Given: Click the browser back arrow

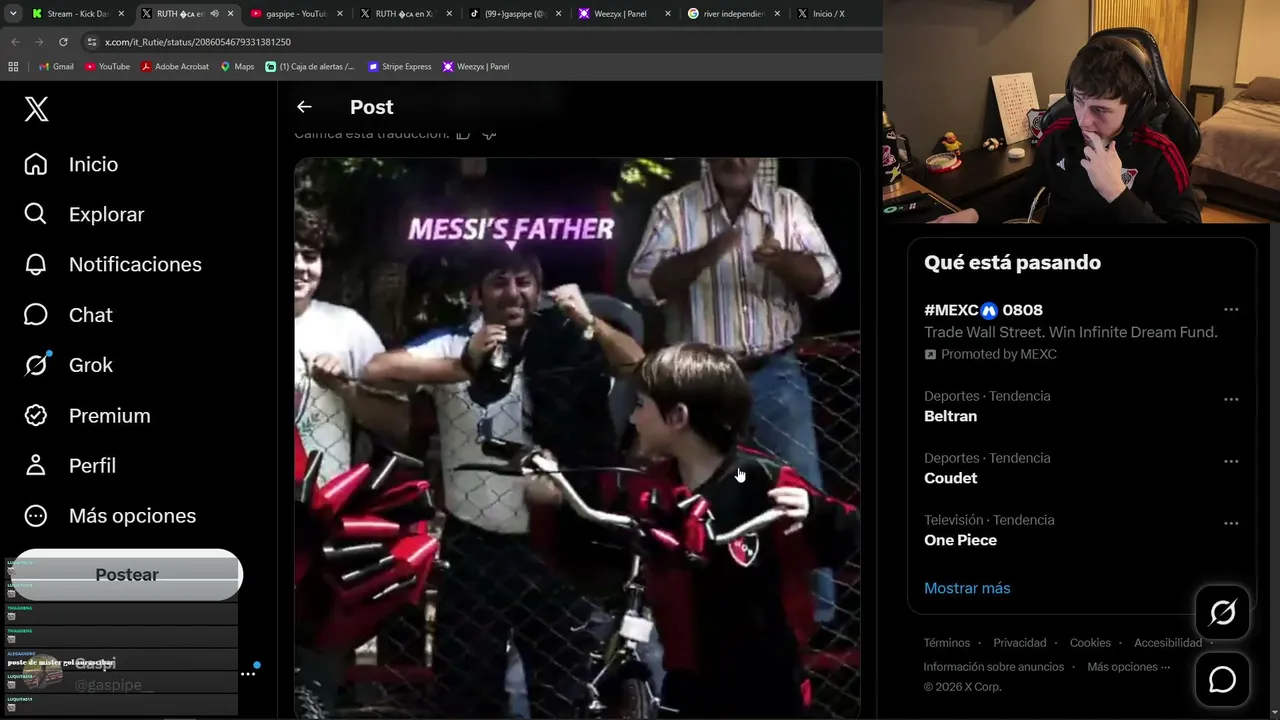Looking at the screenshot, I should 15,42.
